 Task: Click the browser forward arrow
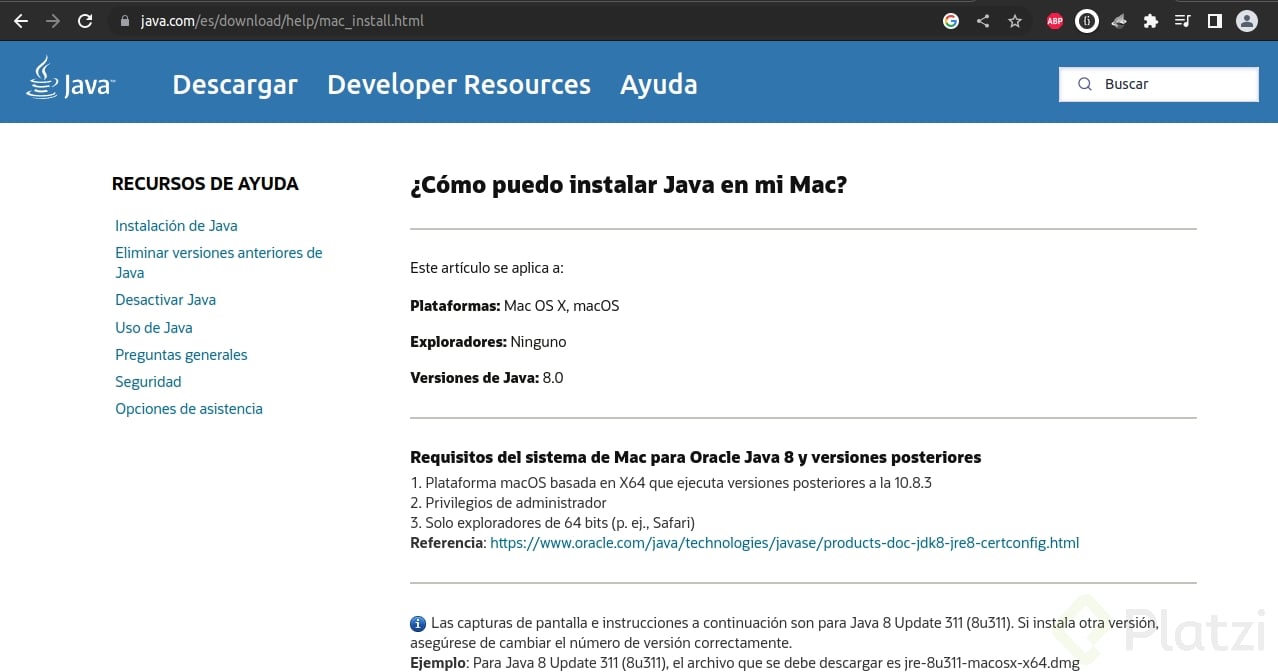[52, 20]
